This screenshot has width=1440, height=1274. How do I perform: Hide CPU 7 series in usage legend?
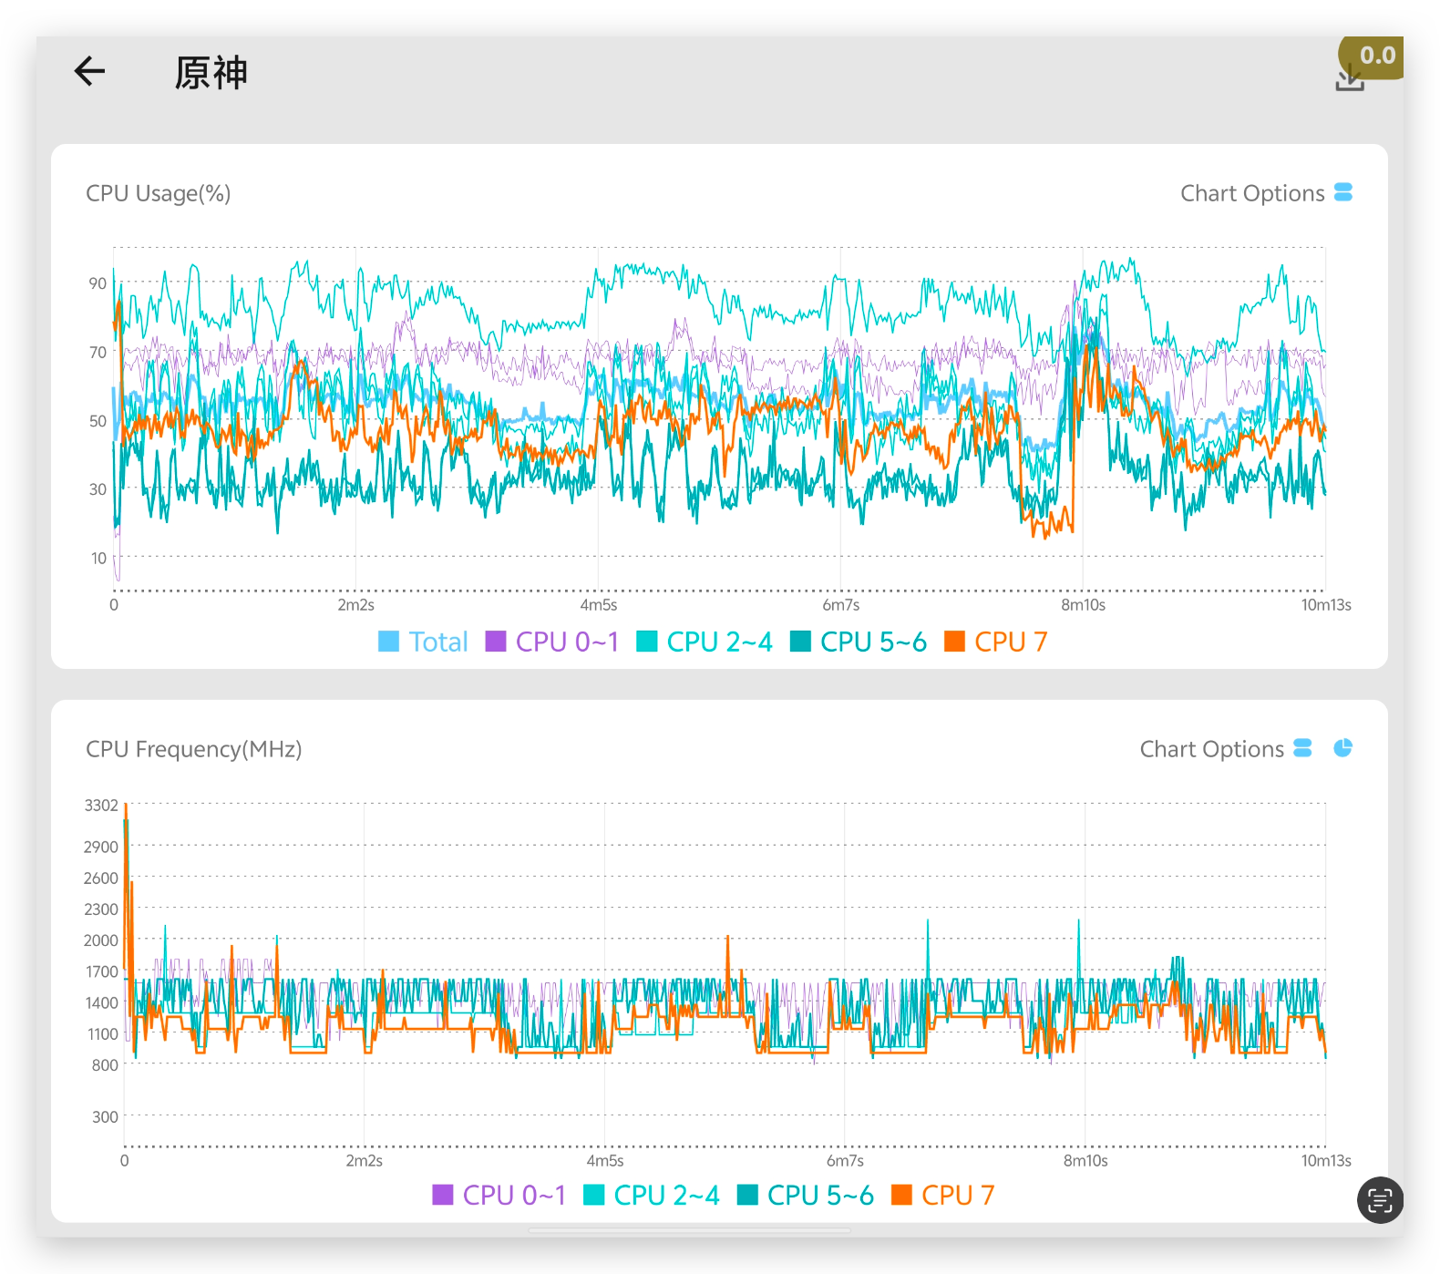pos(996,642)
